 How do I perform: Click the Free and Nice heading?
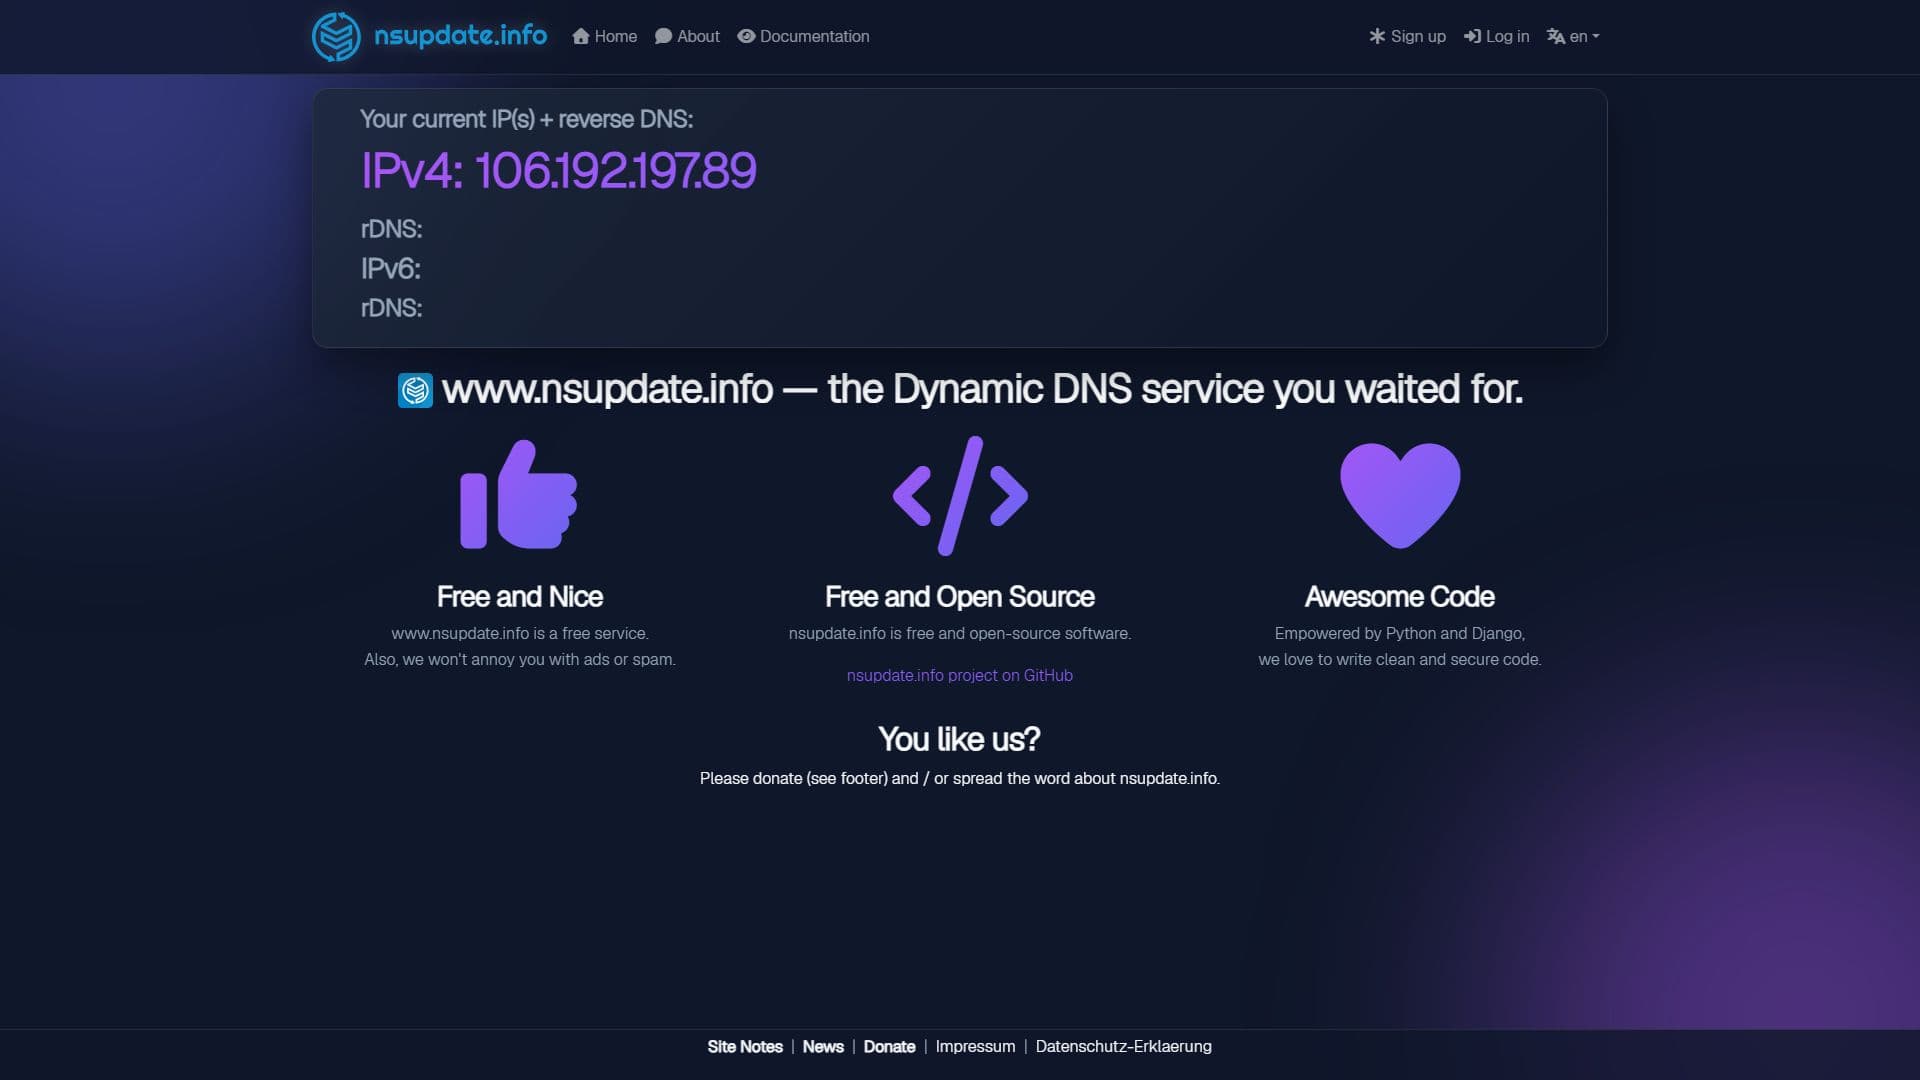(520, 597)
